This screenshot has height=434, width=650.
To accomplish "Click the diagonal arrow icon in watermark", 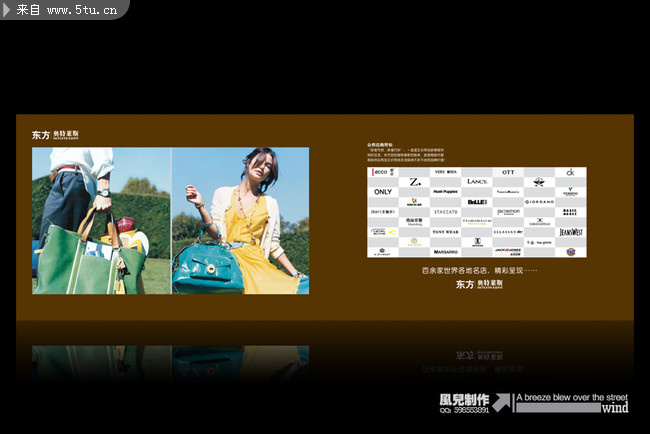I will coord(503,402).
